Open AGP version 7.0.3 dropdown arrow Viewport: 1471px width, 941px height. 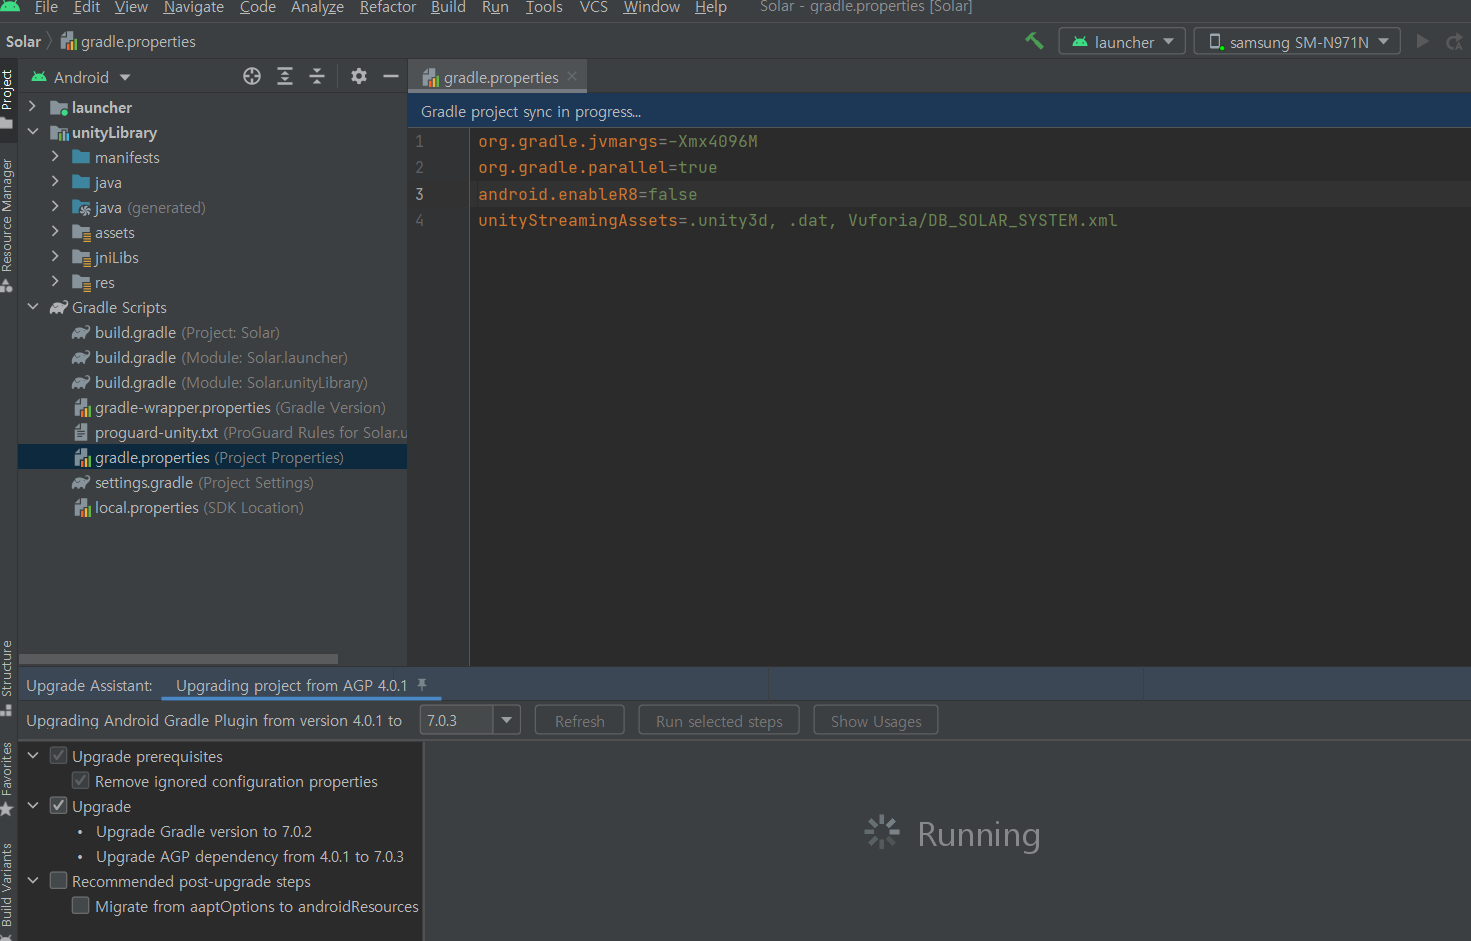[506, 720]
